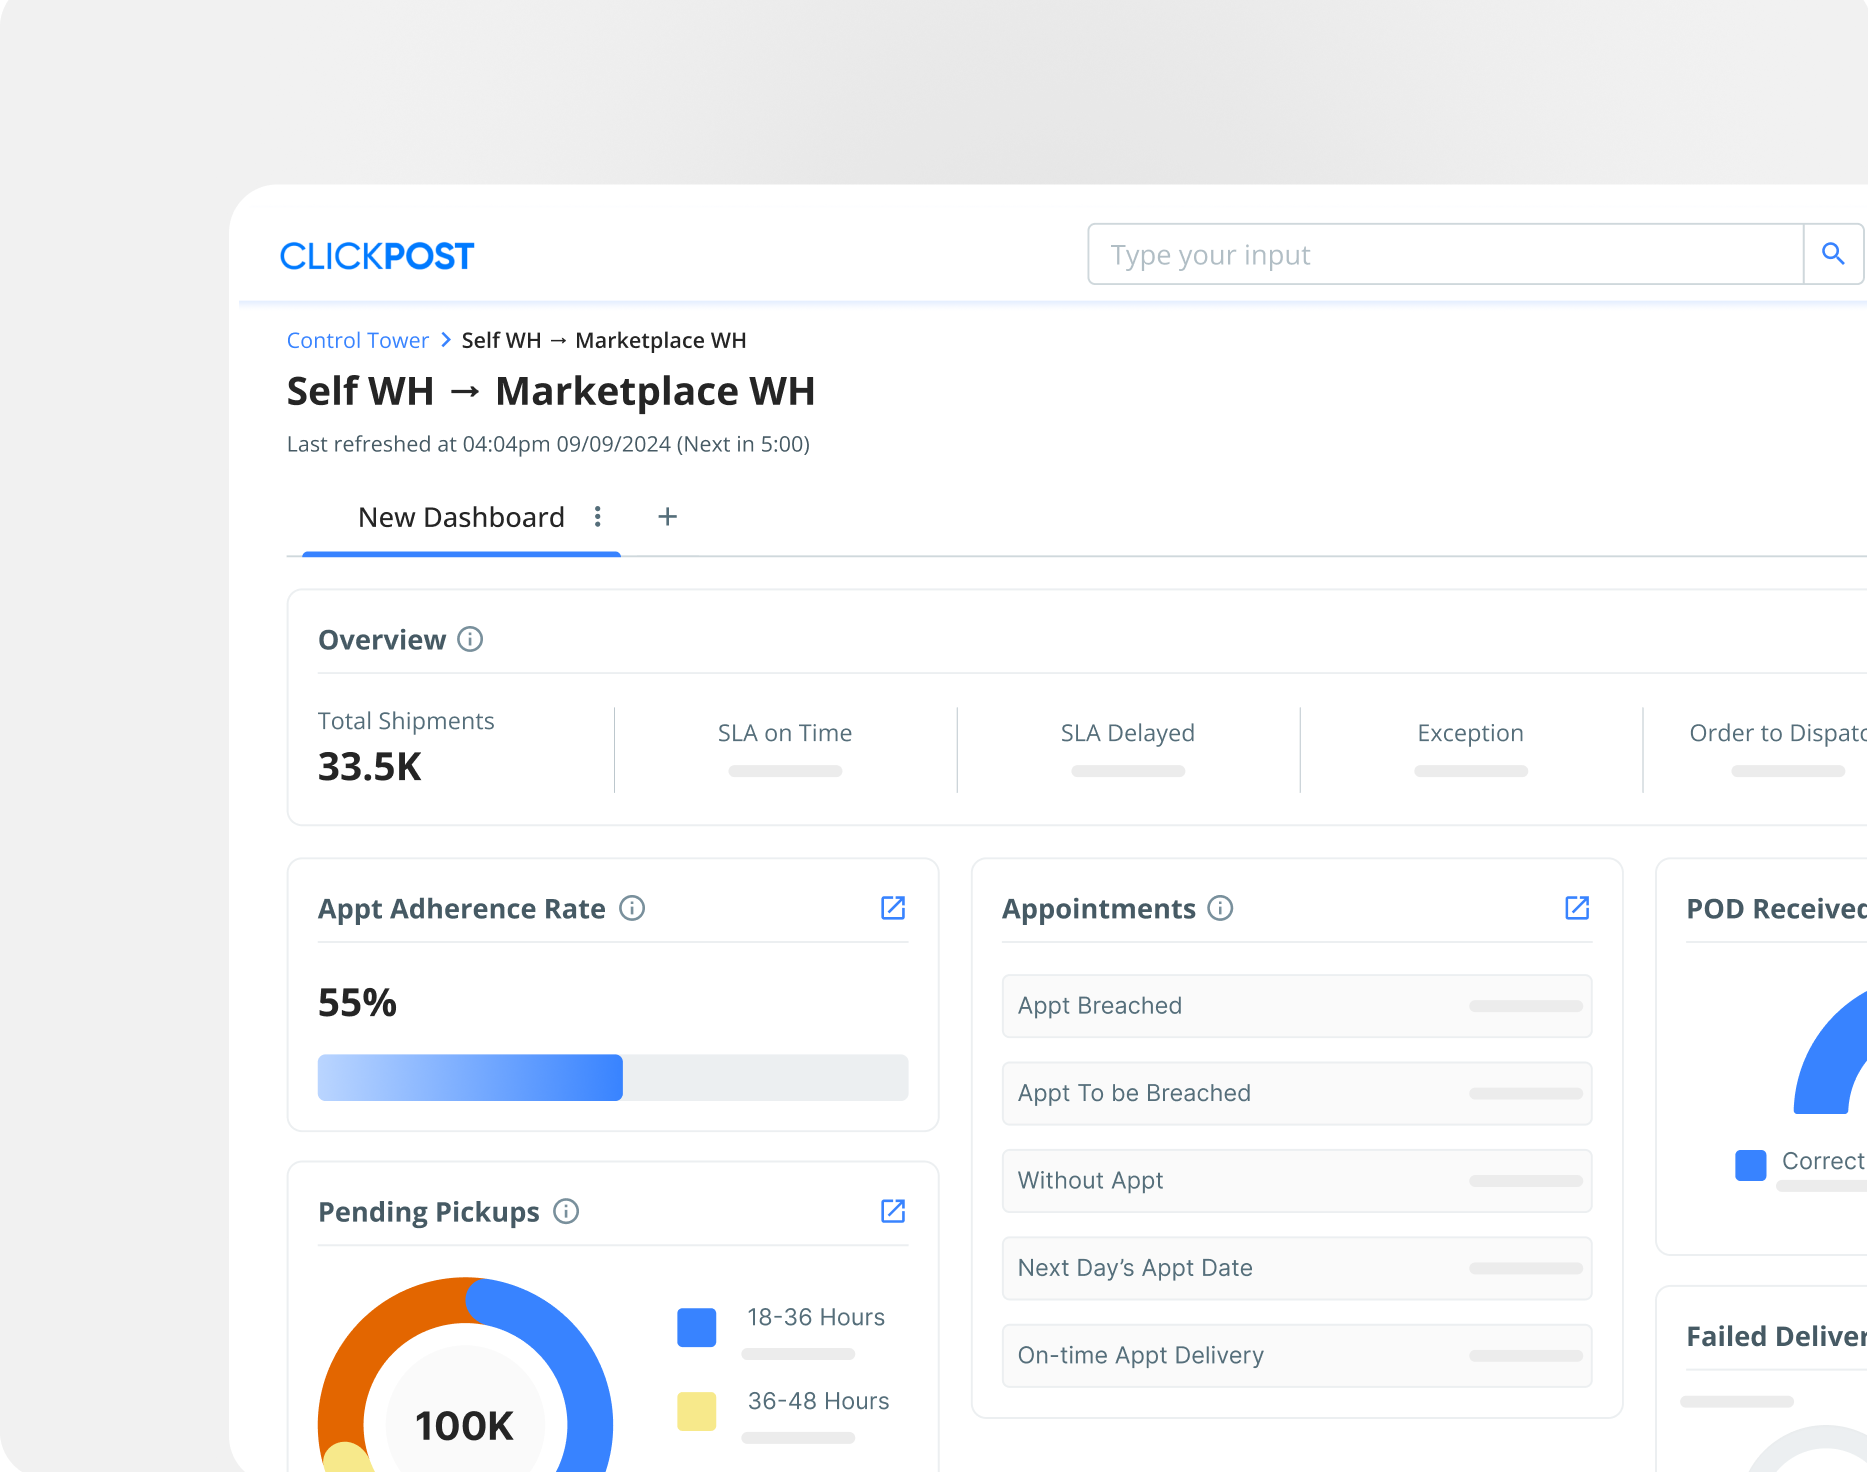Add a new dashboard tab with plus
The image size is (1868, 1472).
[x=667, y=517]
